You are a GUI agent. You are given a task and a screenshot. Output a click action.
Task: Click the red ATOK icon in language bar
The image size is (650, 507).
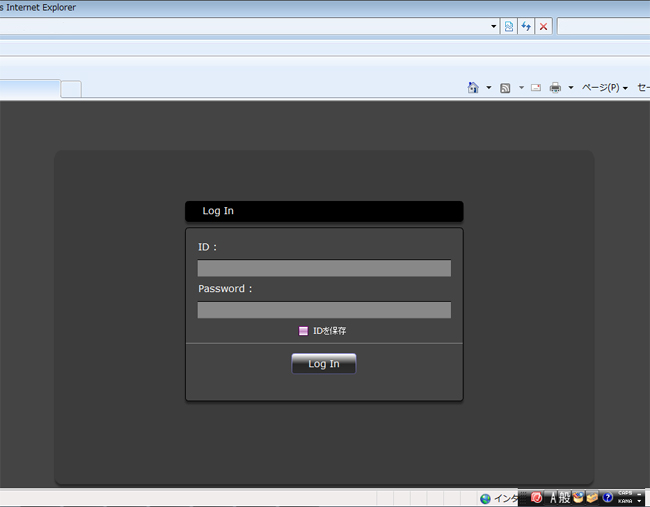(536, 497)
